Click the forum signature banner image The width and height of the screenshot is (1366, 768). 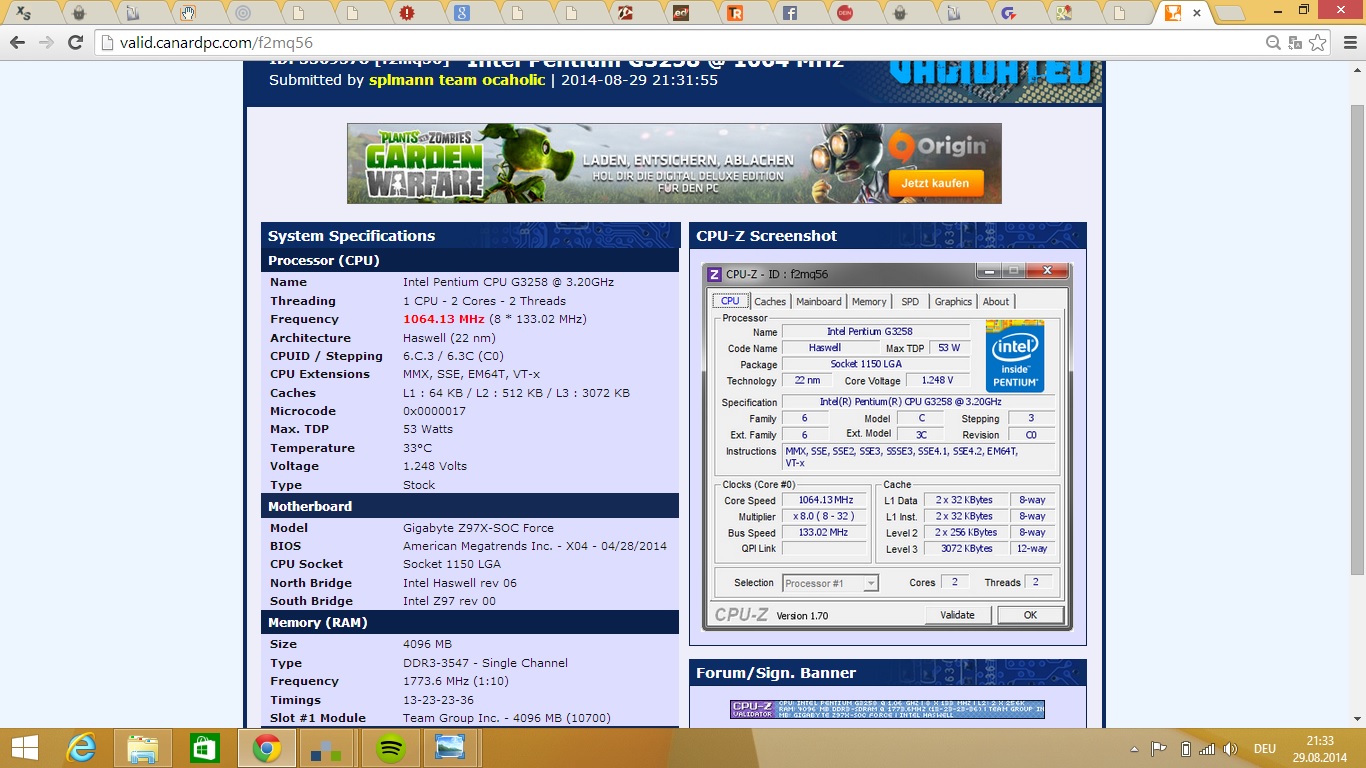click(887, 709)
